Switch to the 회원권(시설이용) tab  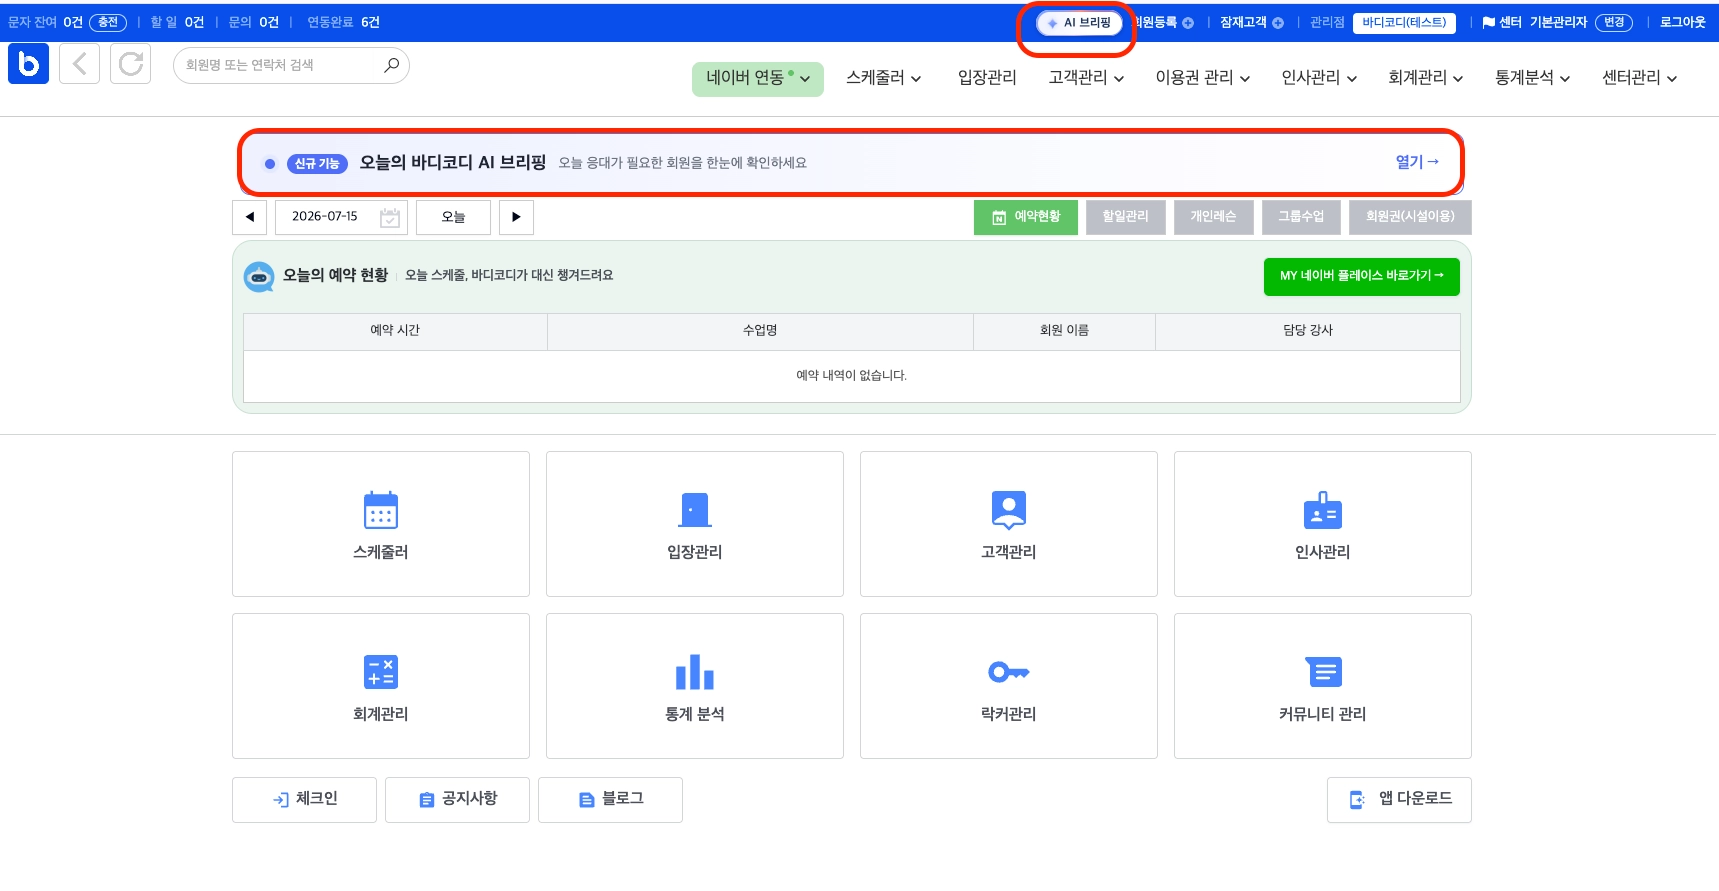pos(1410,217)
